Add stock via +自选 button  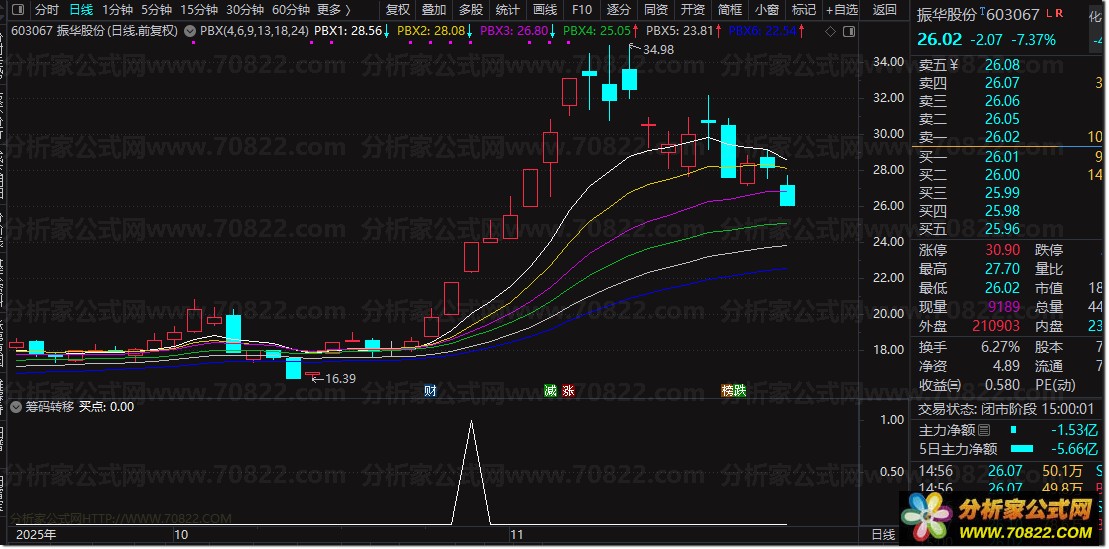[x=842, y=10]
